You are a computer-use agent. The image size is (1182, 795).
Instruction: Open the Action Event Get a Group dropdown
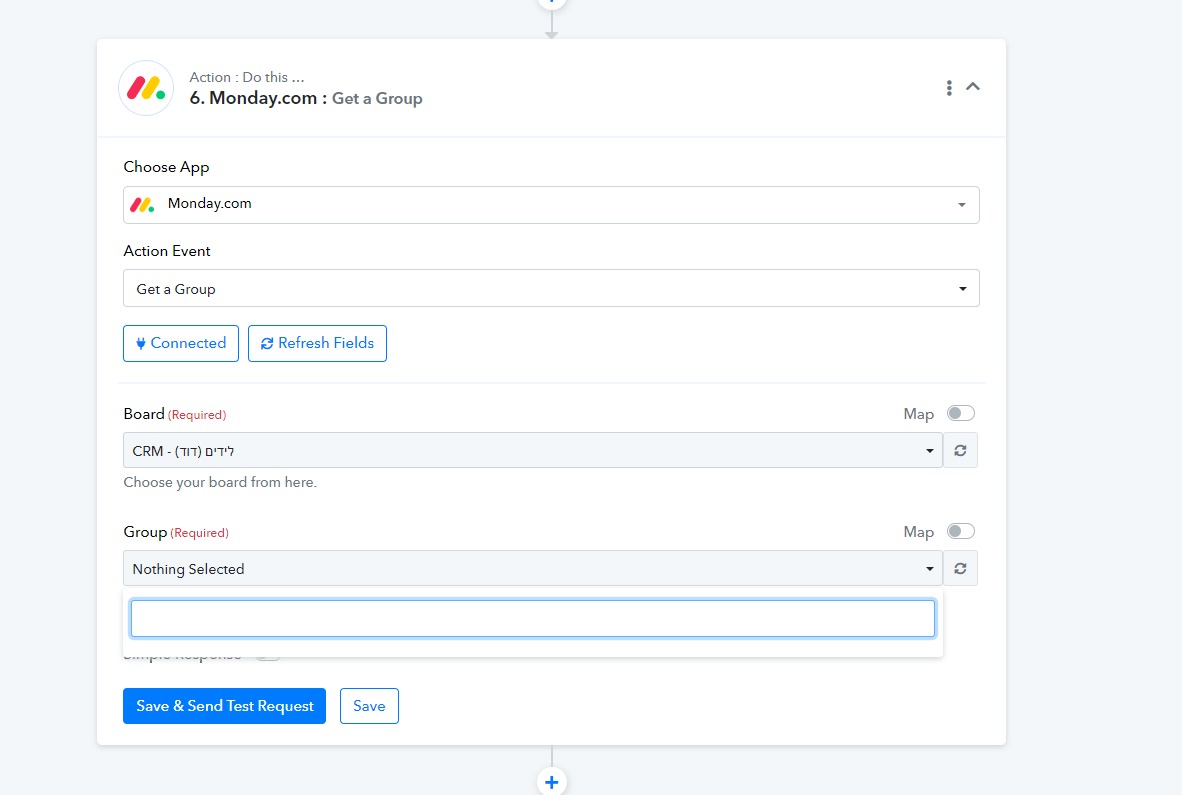coord(551,288)
